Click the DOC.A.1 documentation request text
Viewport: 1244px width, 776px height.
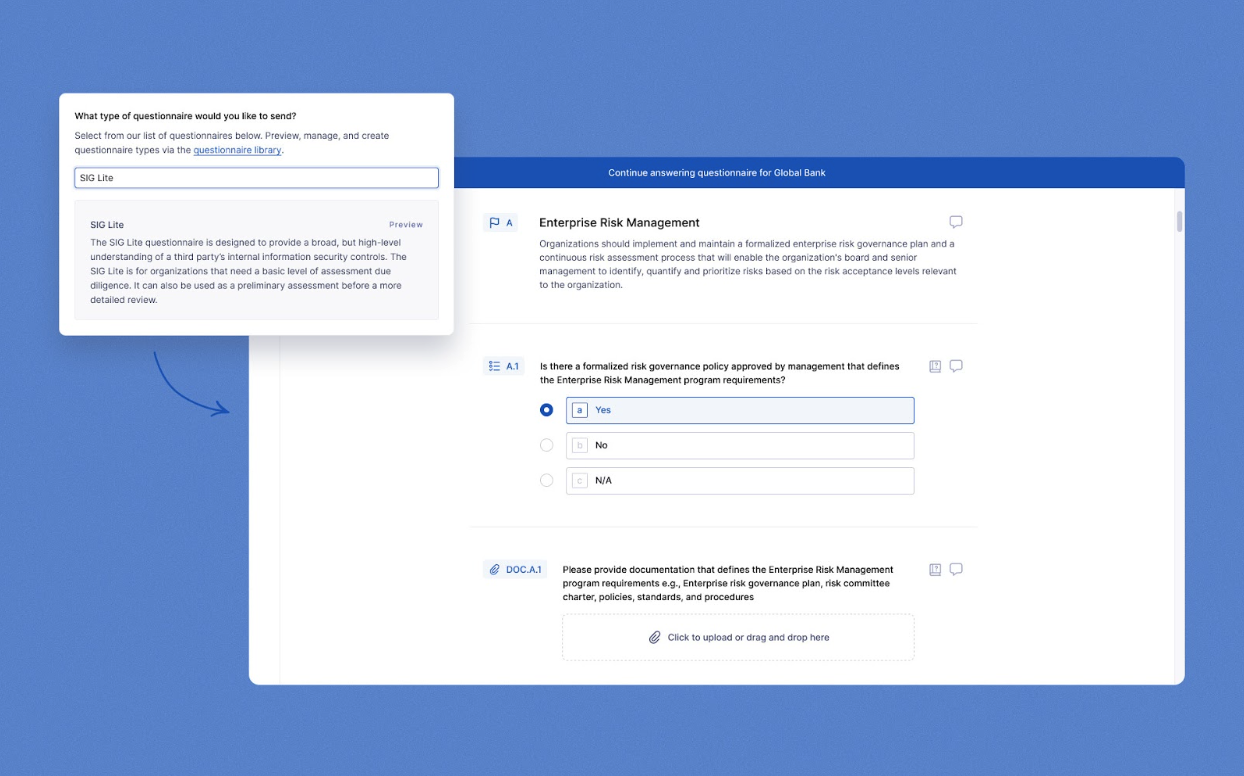click(x=727, y=583)
